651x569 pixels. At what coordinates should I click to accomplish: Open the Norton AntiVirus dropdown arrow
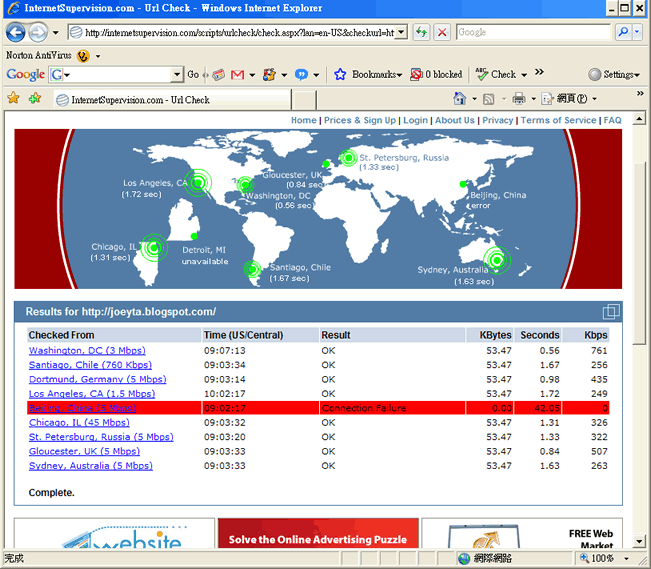click(98, 56)
